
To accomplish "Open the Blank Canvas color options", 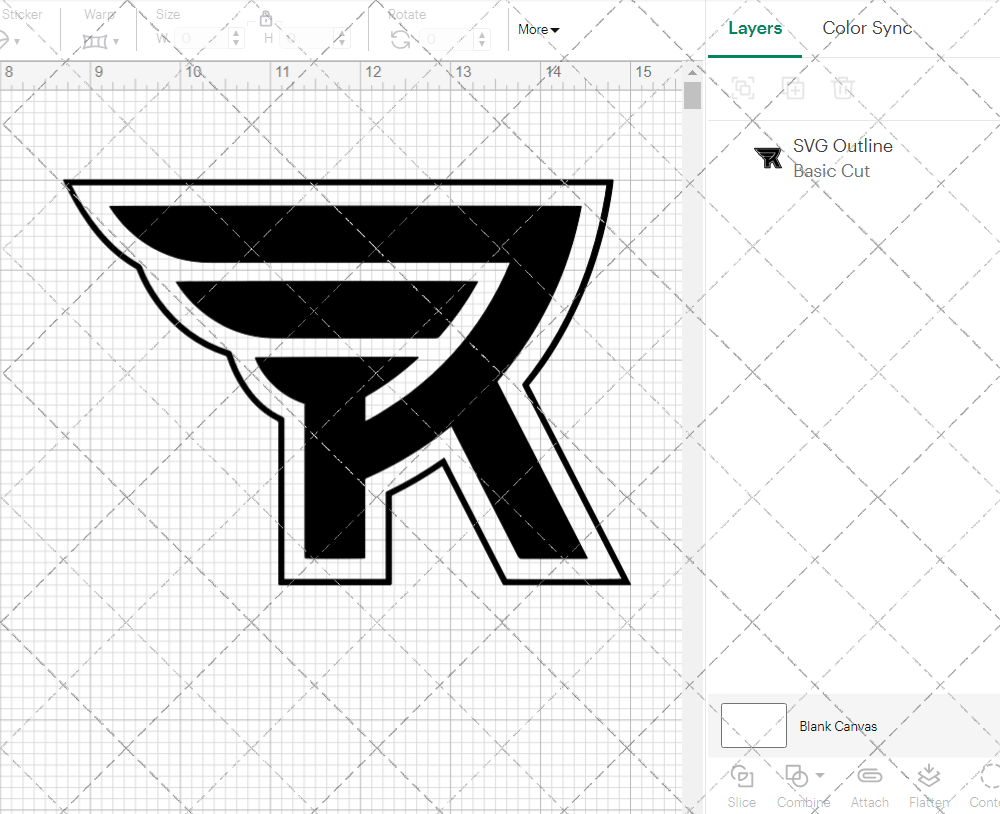I will (x=838, y=726).
